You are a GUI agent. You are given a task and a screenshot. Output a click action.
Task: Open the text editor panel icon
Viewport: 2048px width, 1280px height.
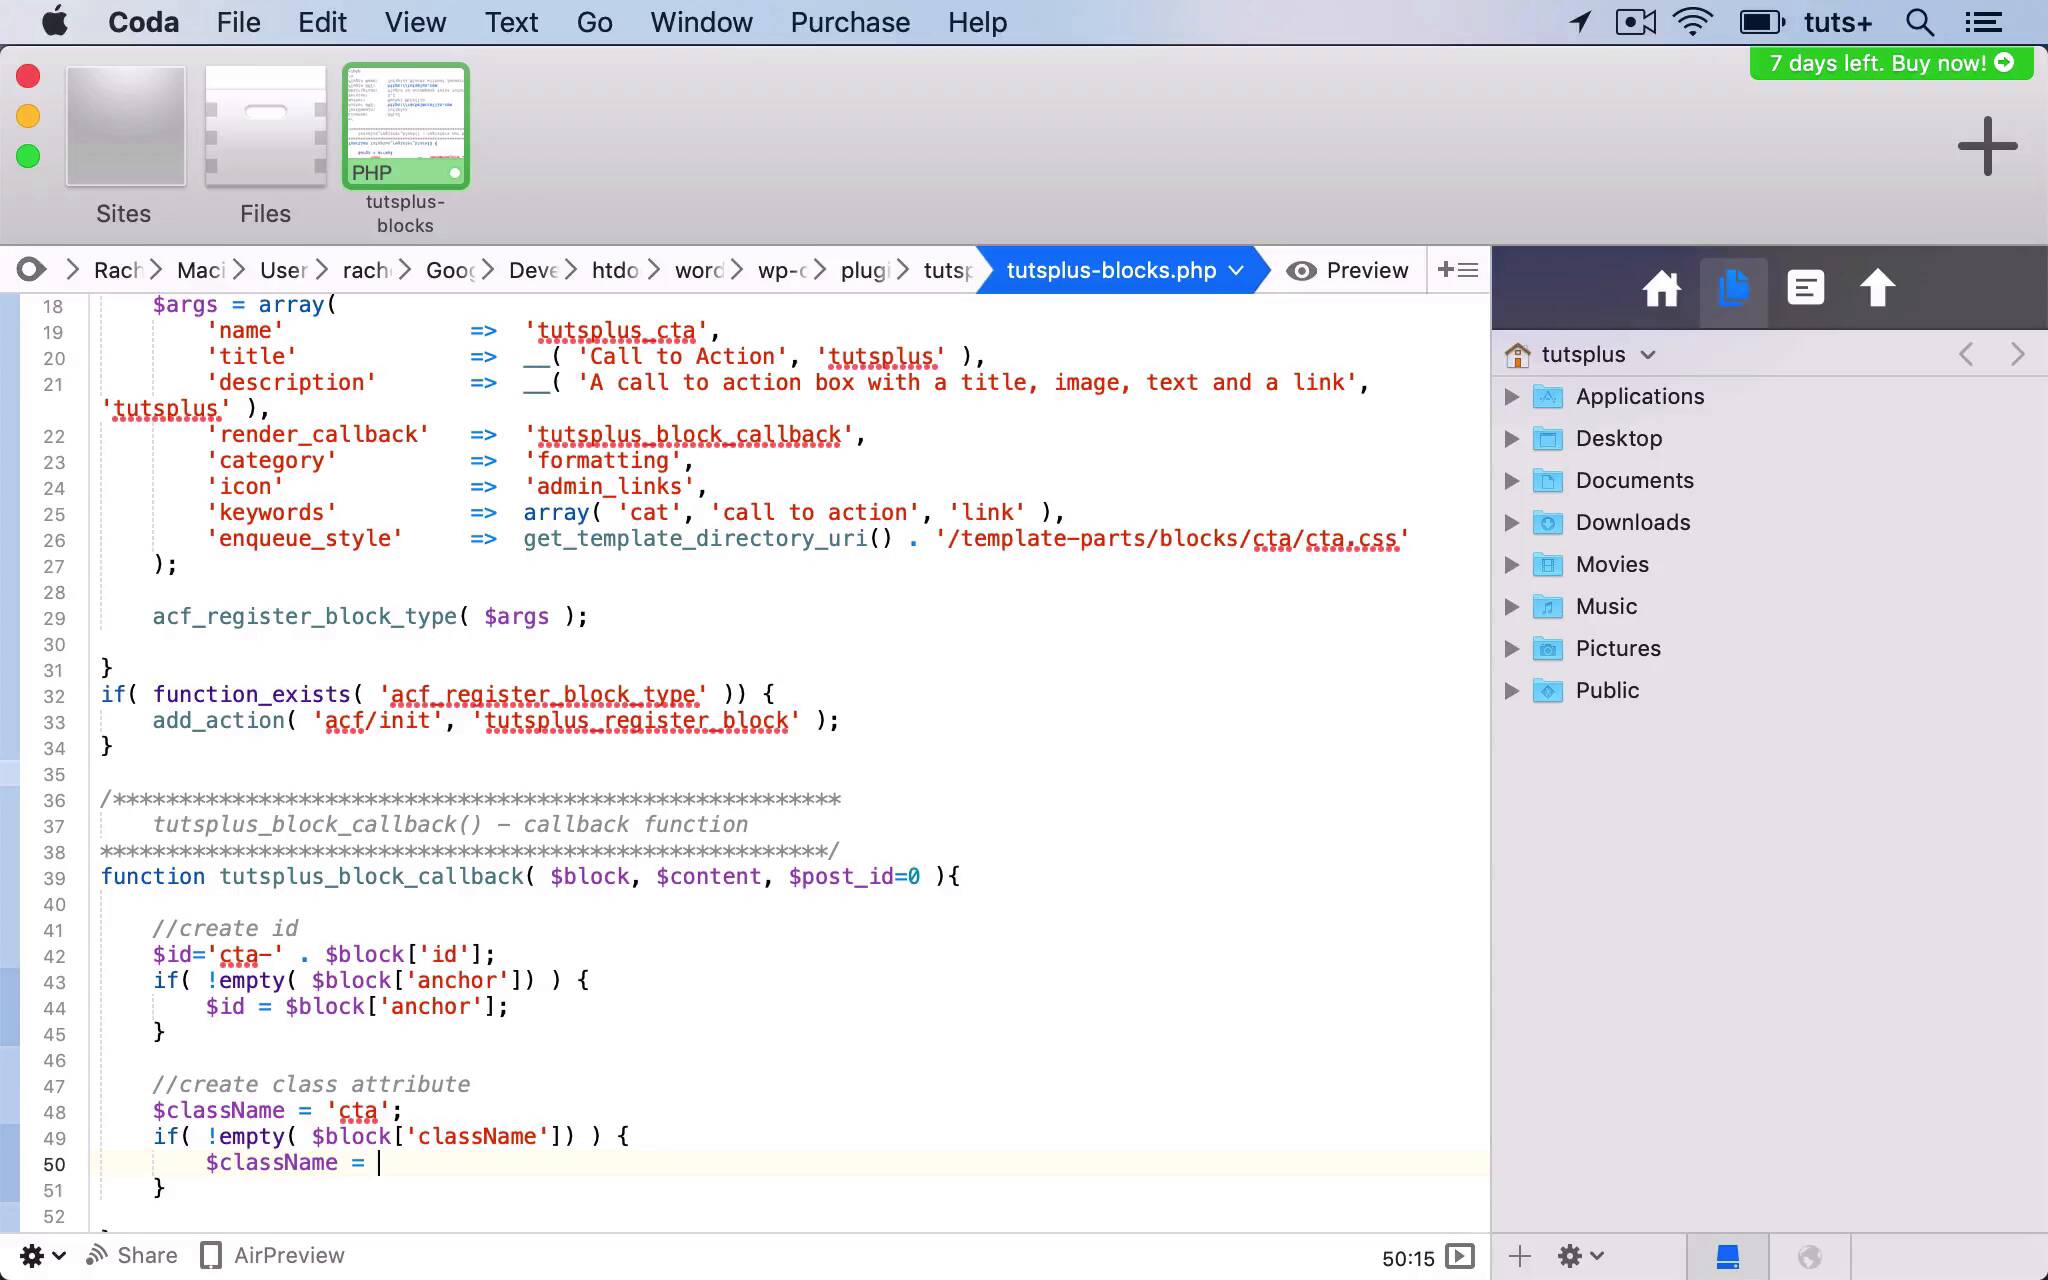click(1805, 288)
